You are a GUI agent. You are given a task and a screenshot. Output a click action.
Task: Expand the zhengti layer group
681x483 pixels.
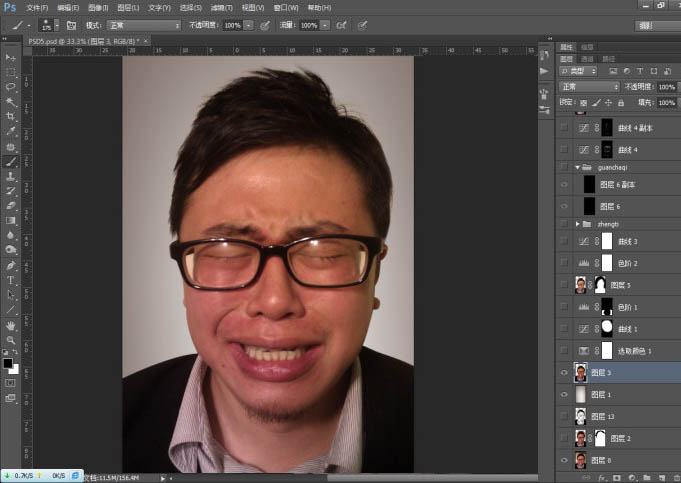(x=577, y=224)
